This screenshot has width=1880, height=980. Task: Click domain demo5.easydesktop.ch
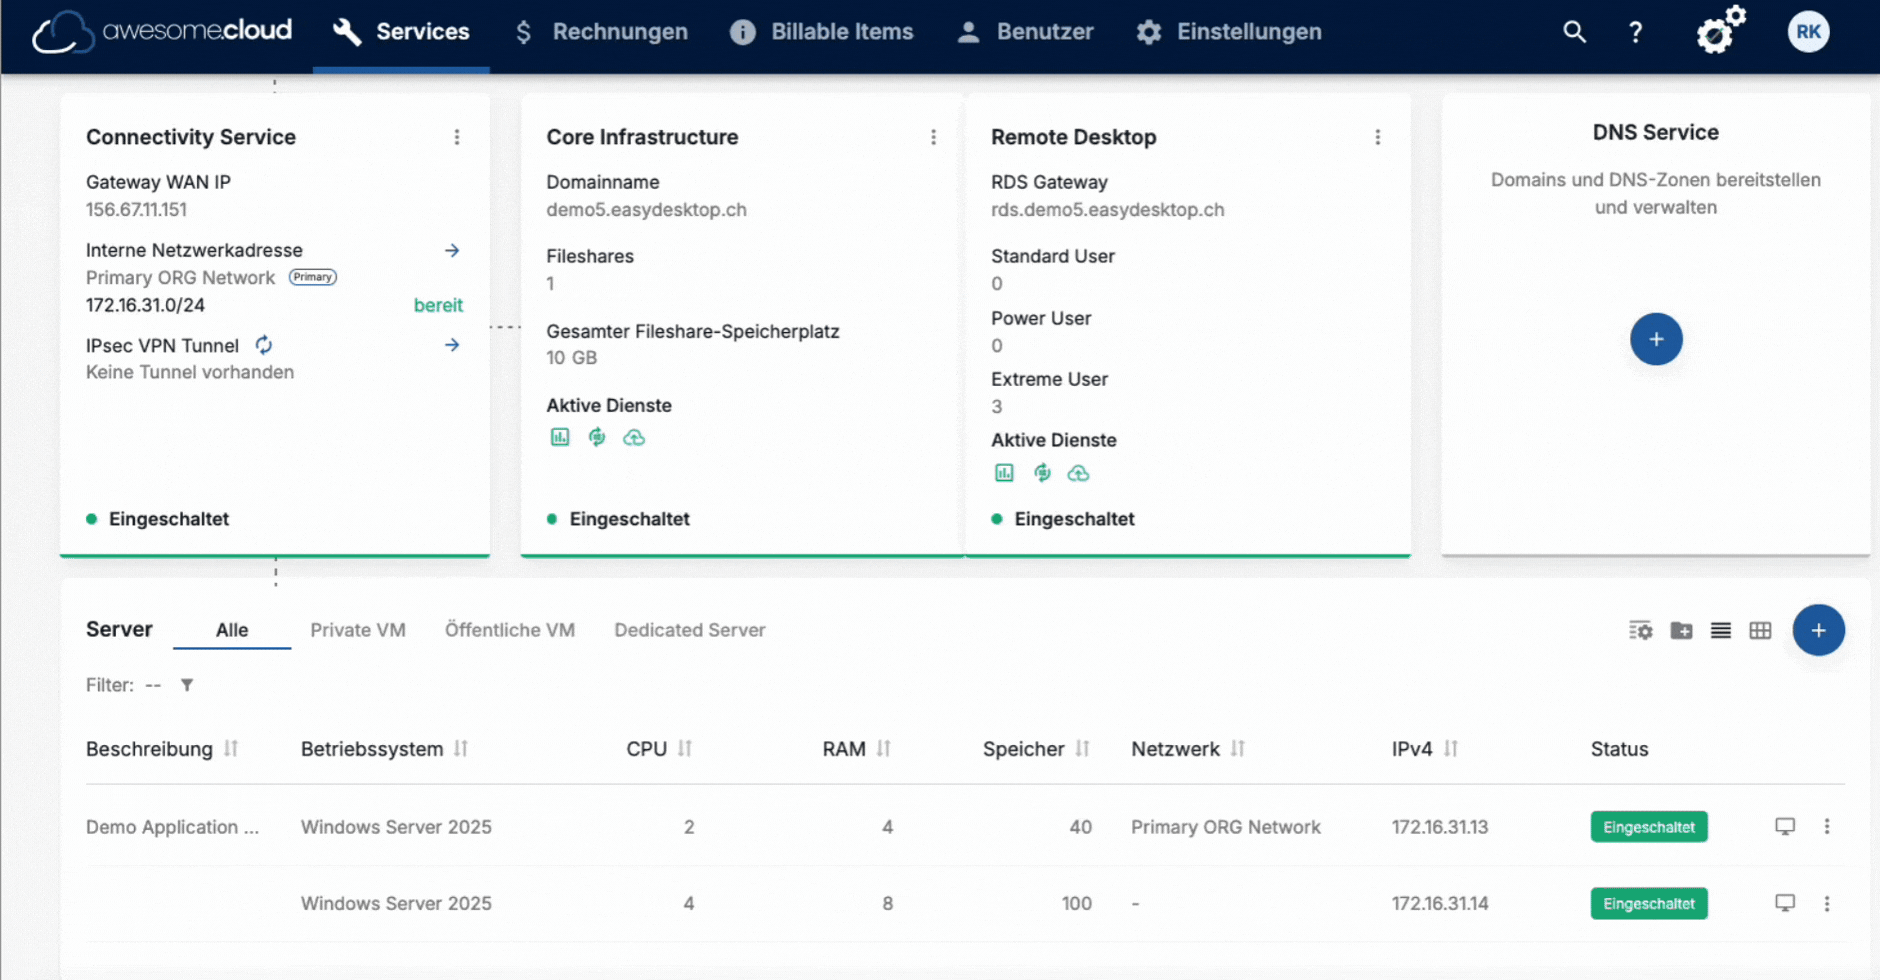pyautogui.click(x=646, y=210)
